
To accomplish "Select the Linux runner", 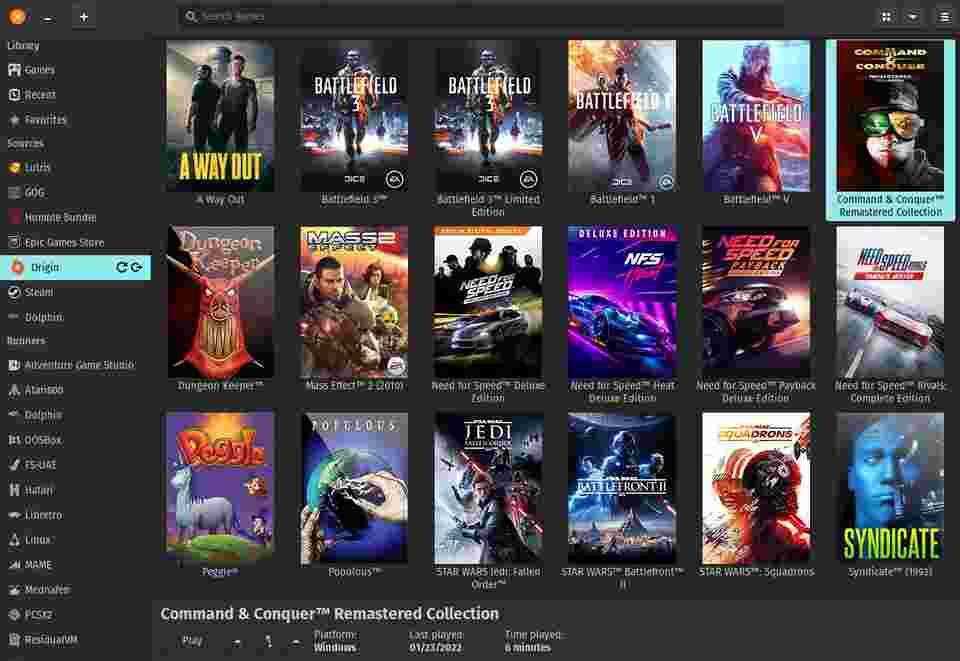I will [x=75, y=540].
